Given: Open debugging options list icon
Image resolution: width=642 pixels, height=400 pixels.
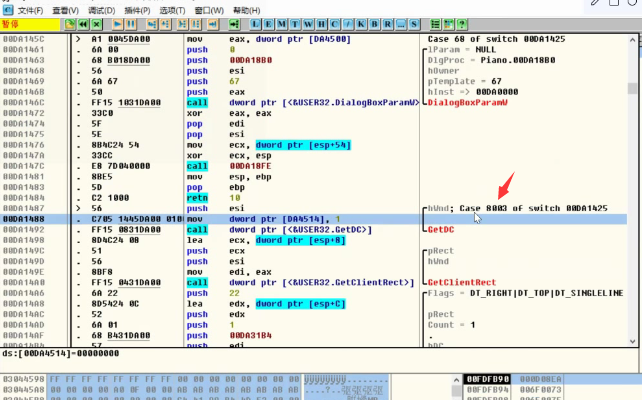Looking at the screenshot, I should tap(435, 25).
